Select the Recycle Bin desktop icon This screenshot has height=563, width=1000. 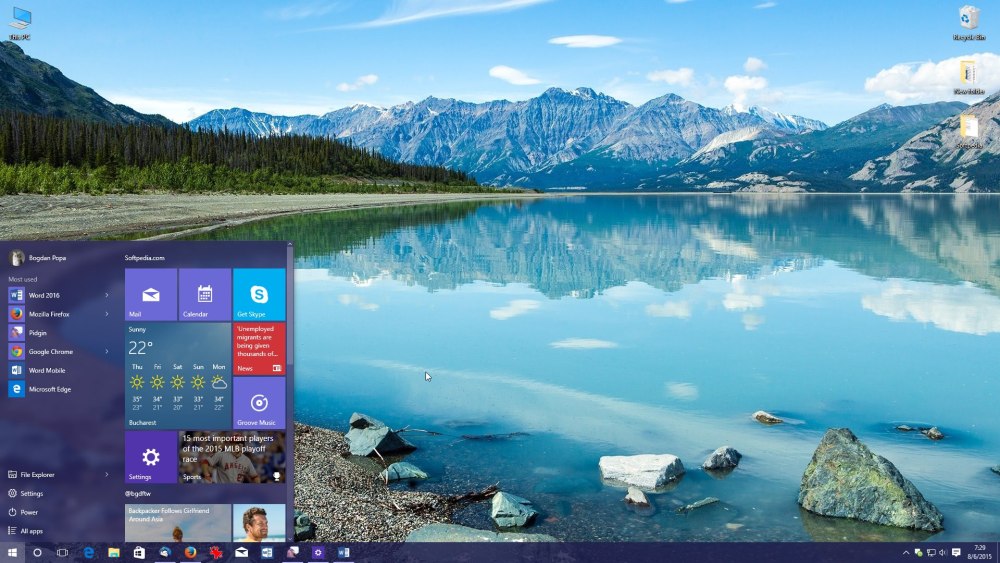pyautogui.click(x=969, y=23)
